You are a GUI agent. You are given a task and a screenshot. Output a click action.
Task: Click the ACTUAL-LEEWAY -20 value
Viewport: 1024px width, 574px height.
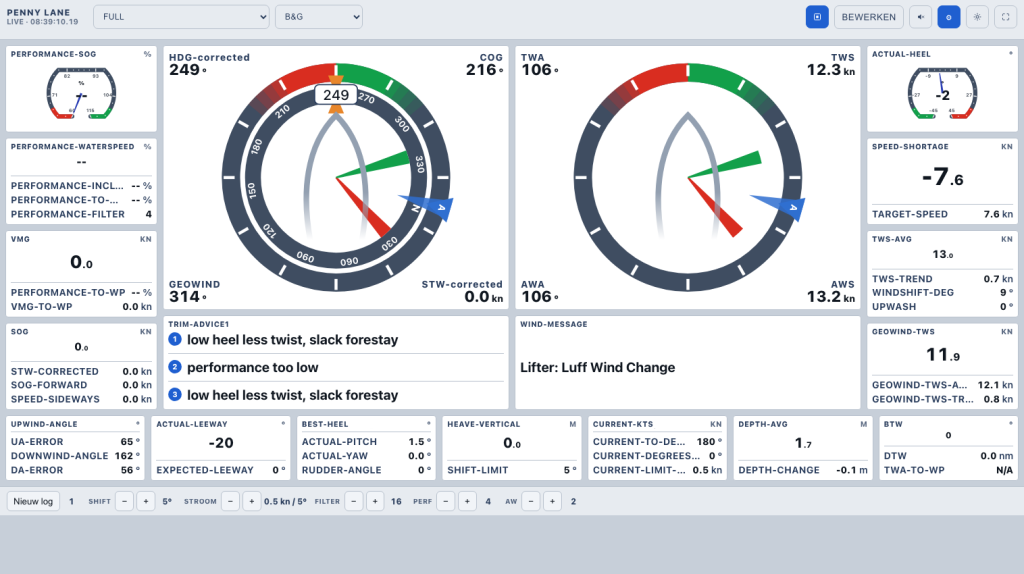click(x=221, y=443)
